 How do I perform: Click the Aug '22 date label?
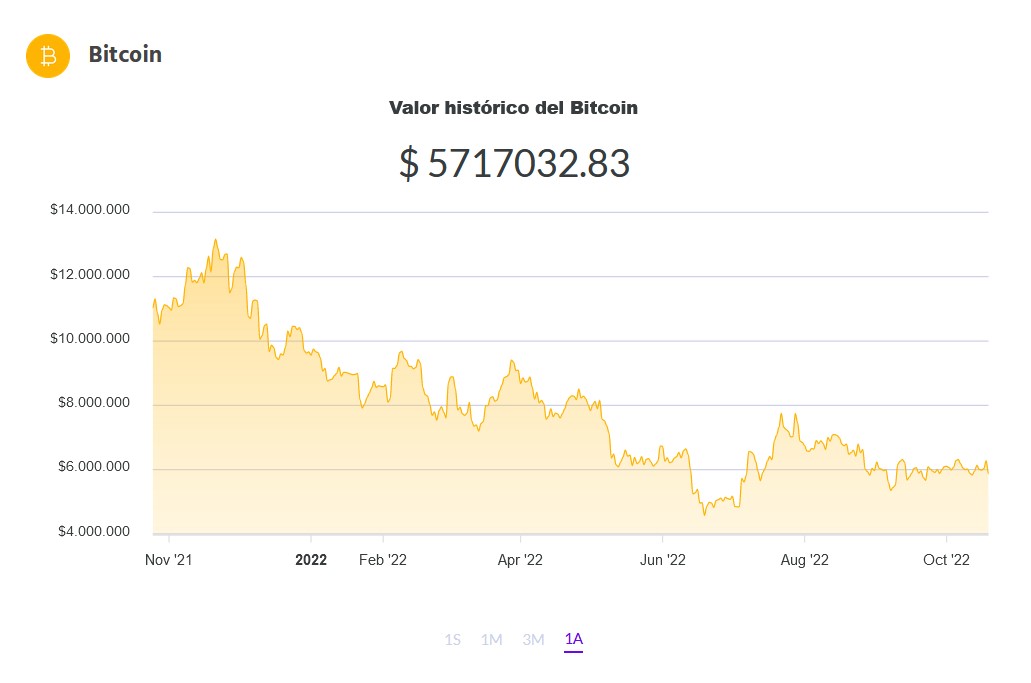(805, 560)
